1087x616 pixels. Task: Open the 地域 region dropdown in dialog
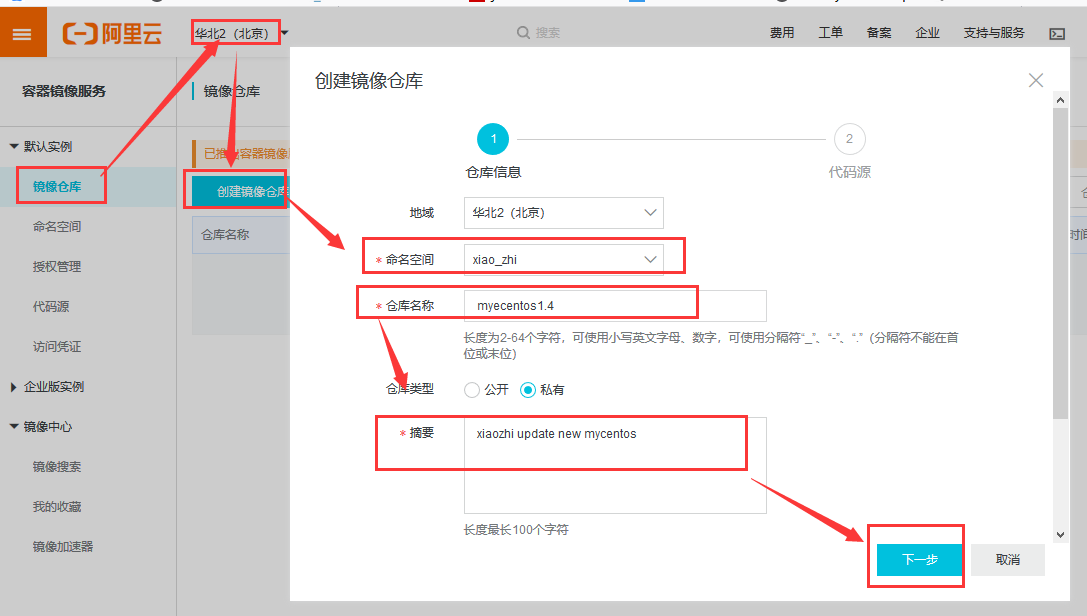tap(564, 213)
